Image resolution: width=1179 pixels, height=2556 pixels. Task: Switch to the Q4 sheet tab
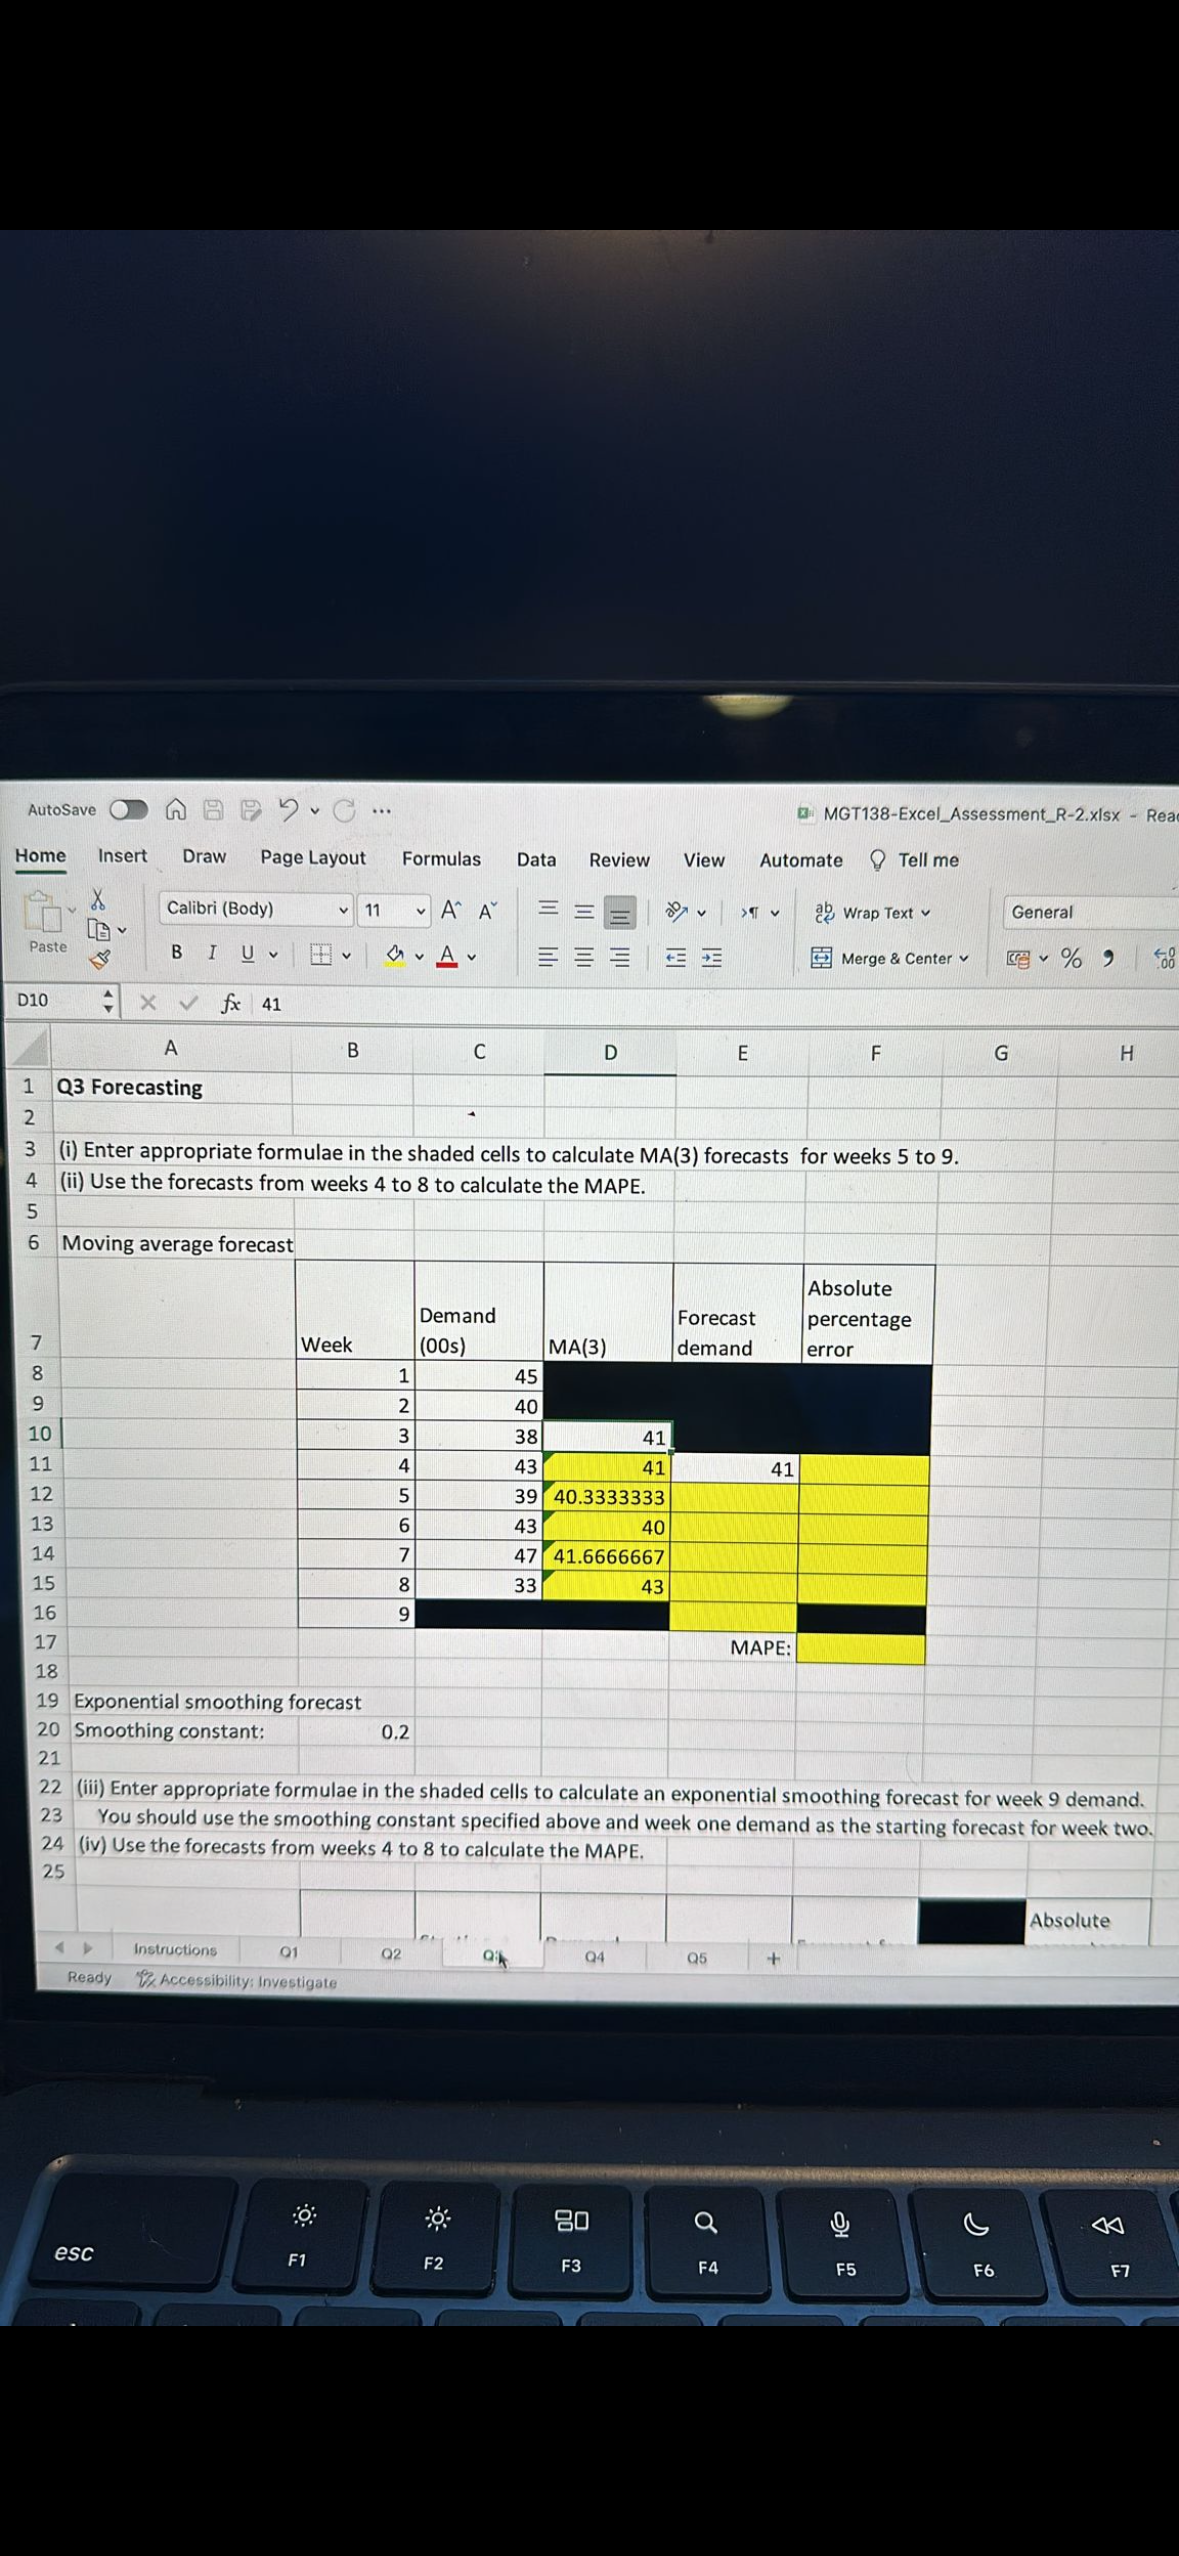(594, 1957)
